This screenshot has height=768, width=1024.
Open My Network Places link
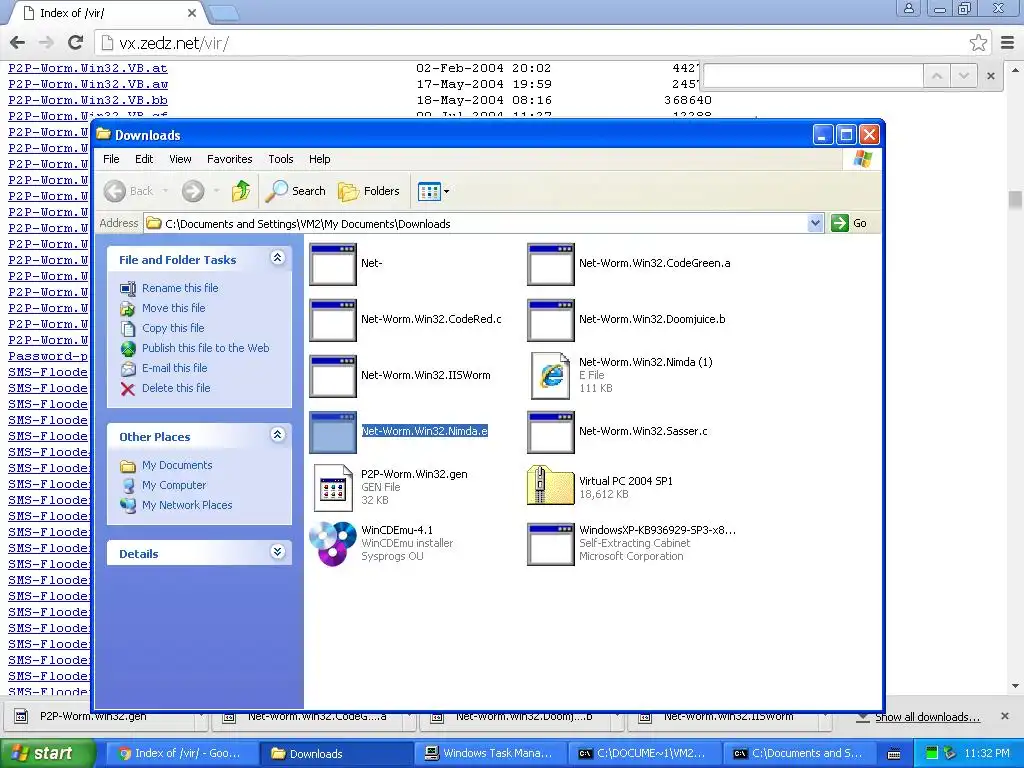(x=187, y=505)
